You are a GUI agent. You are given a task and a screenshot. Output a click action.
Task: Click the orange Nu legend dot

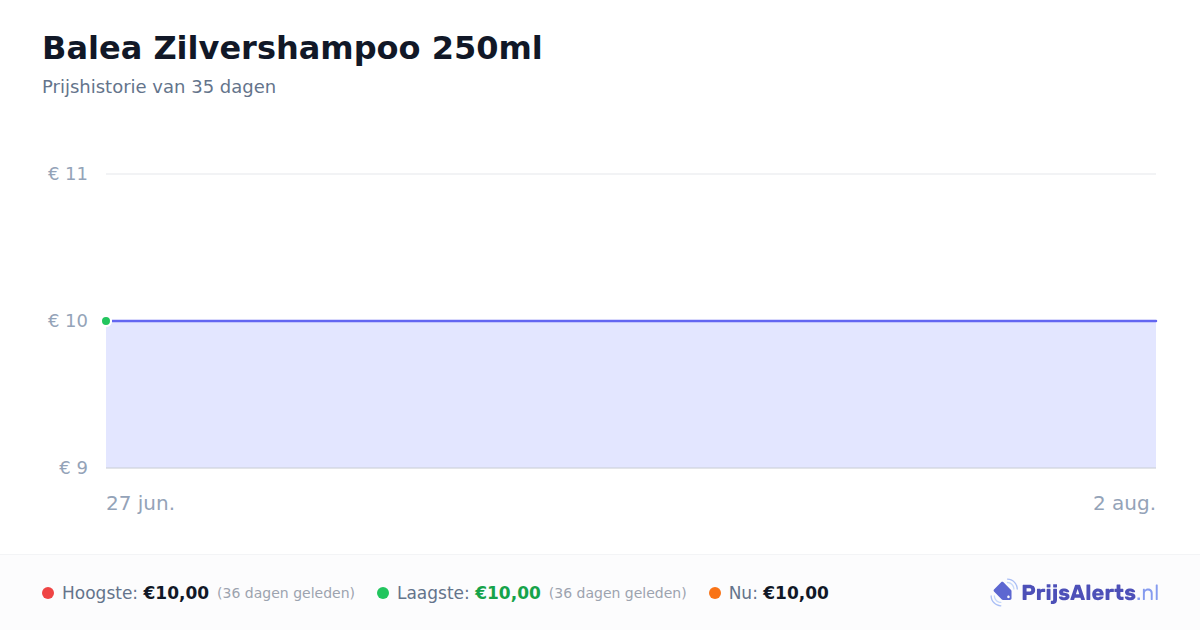tap(715, 593)
